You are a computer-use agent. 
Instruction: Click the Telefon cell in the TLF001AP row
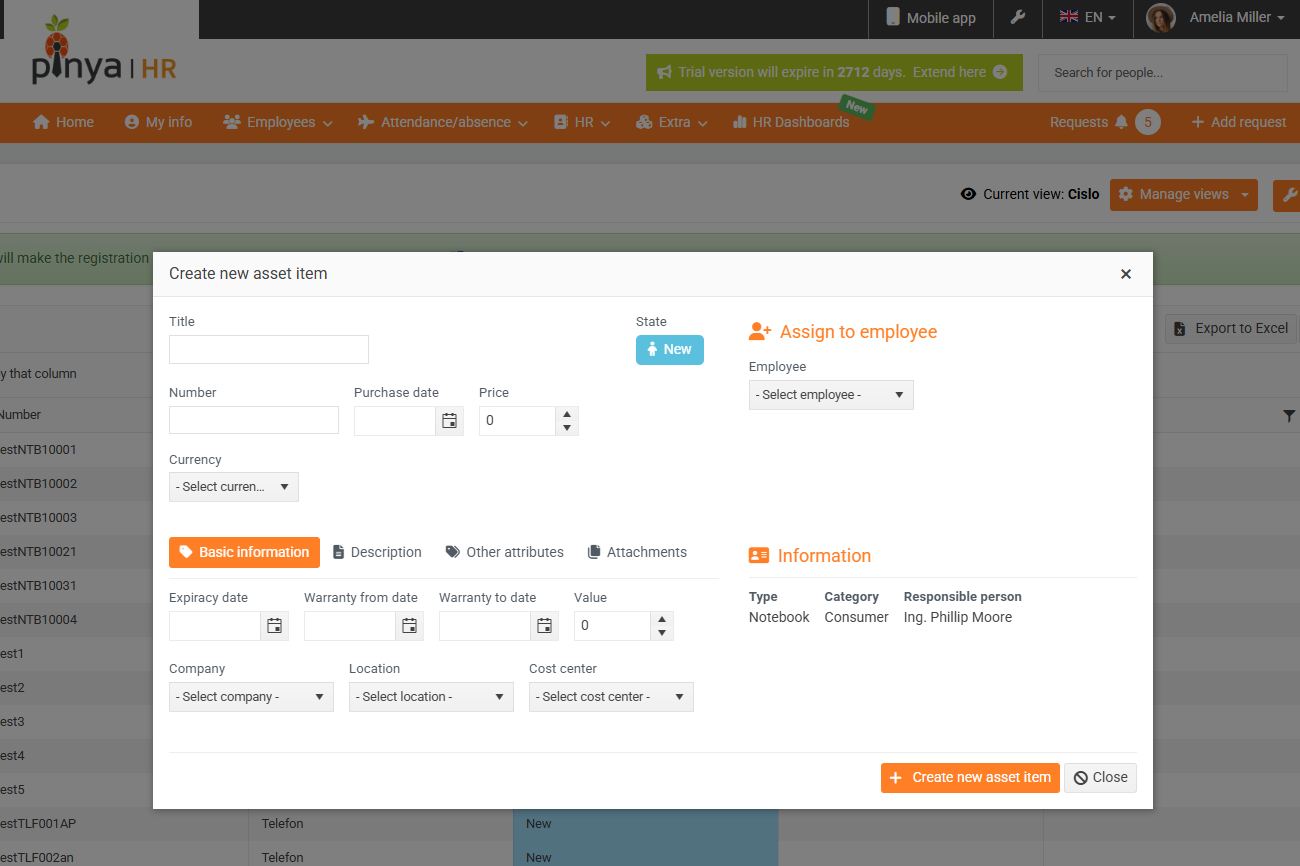[381, 824]
